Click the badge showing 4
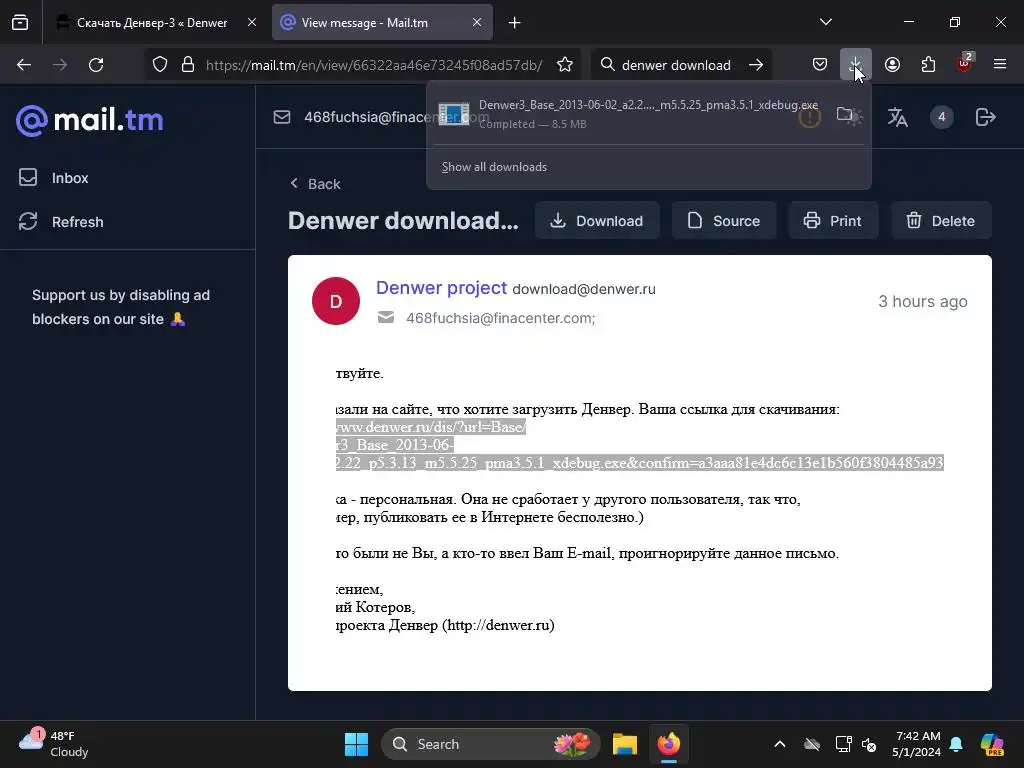 point(941,117)
